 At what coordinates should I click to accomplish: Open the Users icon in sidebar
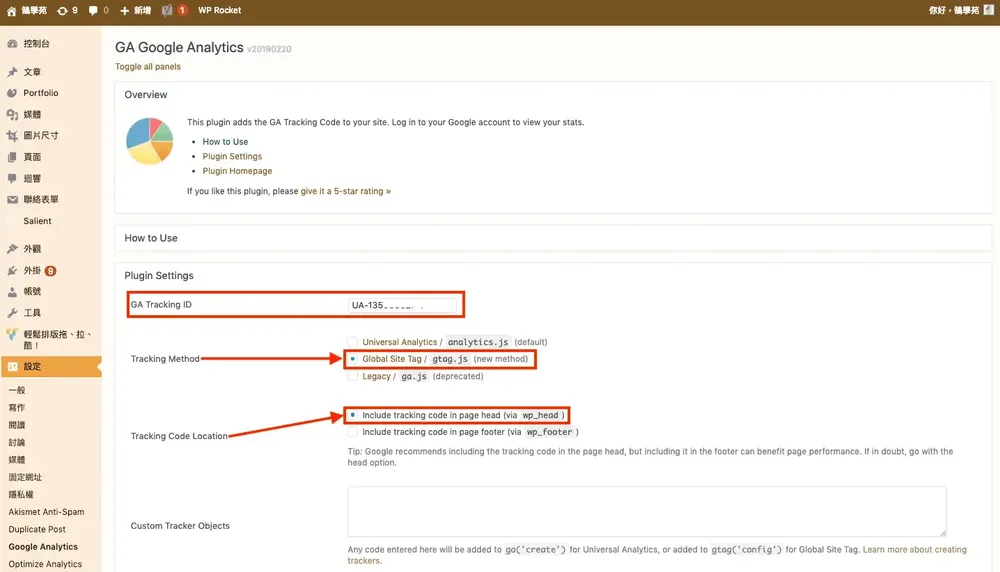(12, 292)
